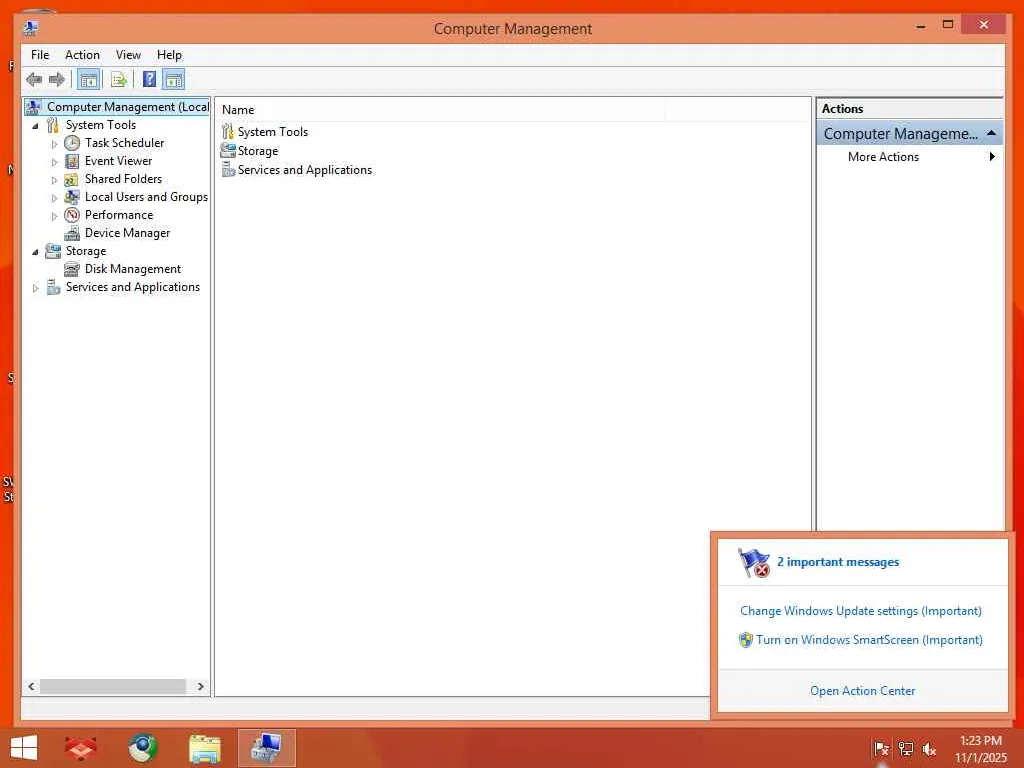Click Change Windows Update settings link

(861, 611)
